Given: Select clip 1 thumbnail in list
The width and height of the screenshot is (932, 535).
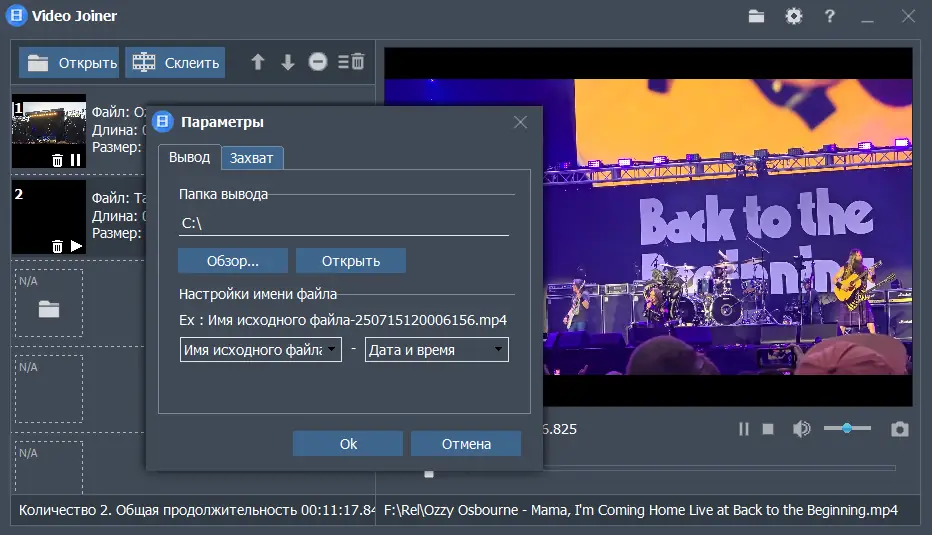Looking at the screenshot, I should [49, 131].
